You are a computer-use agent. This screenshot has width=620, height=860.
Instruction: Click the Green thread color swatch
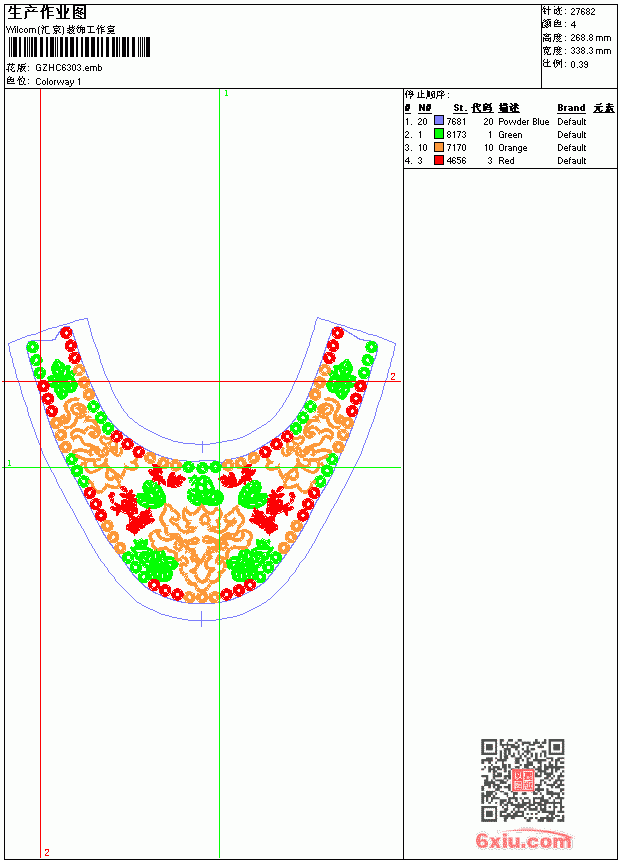[438, 134]
